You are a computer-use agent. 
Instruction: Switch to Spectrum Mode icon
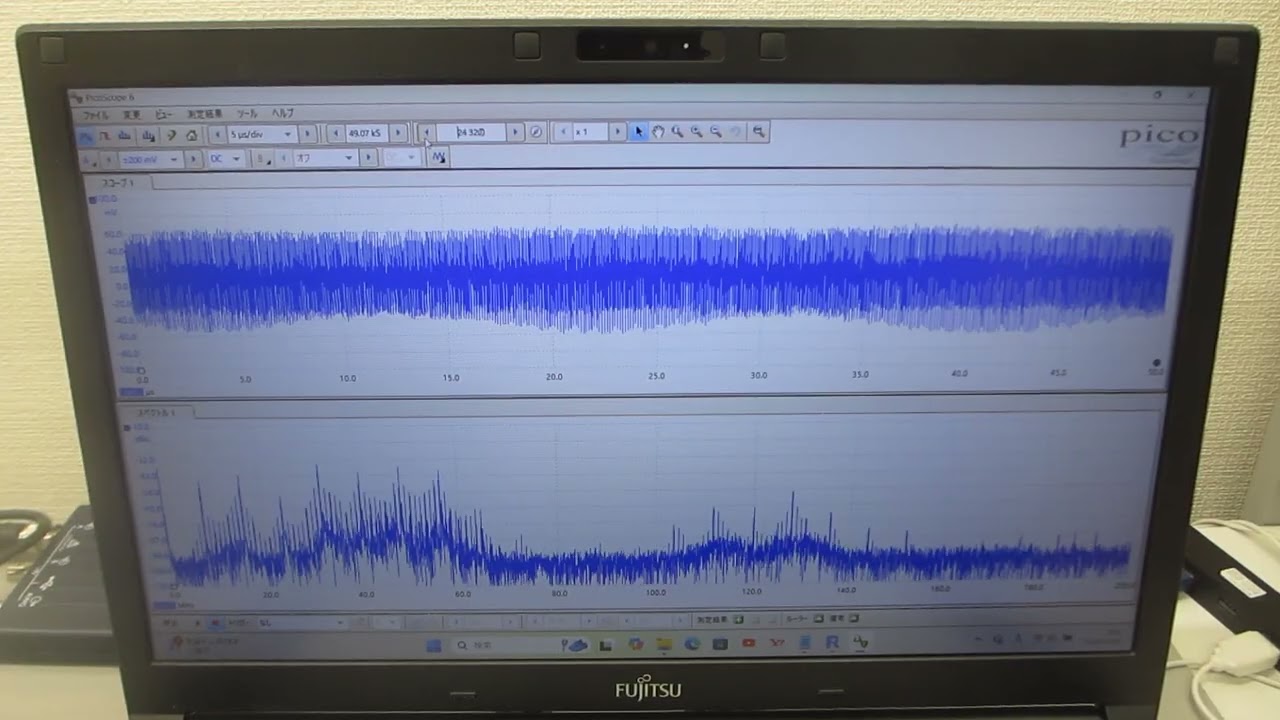tap(124, 135)
